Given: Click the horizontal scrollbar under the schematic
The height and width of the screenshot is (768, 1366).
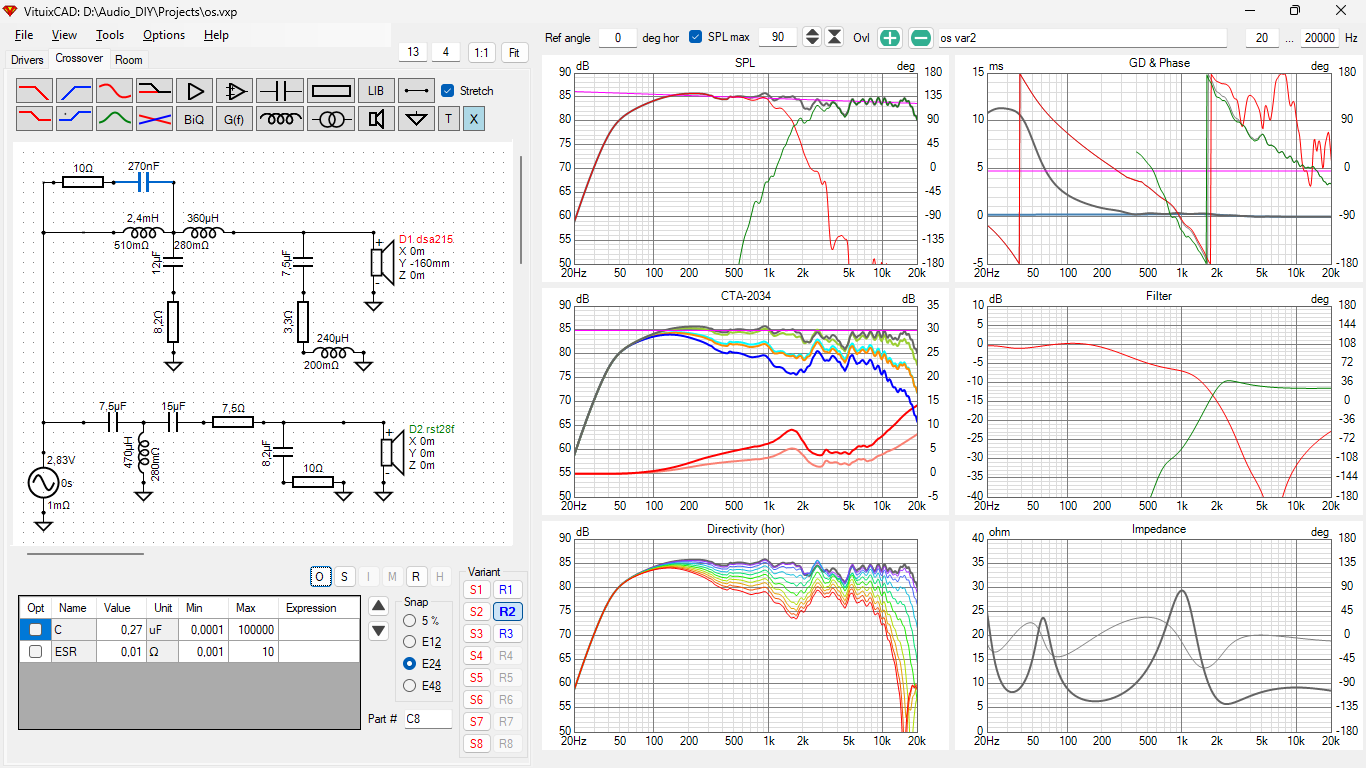Looking at the screenshot, I should pos(86,553).
